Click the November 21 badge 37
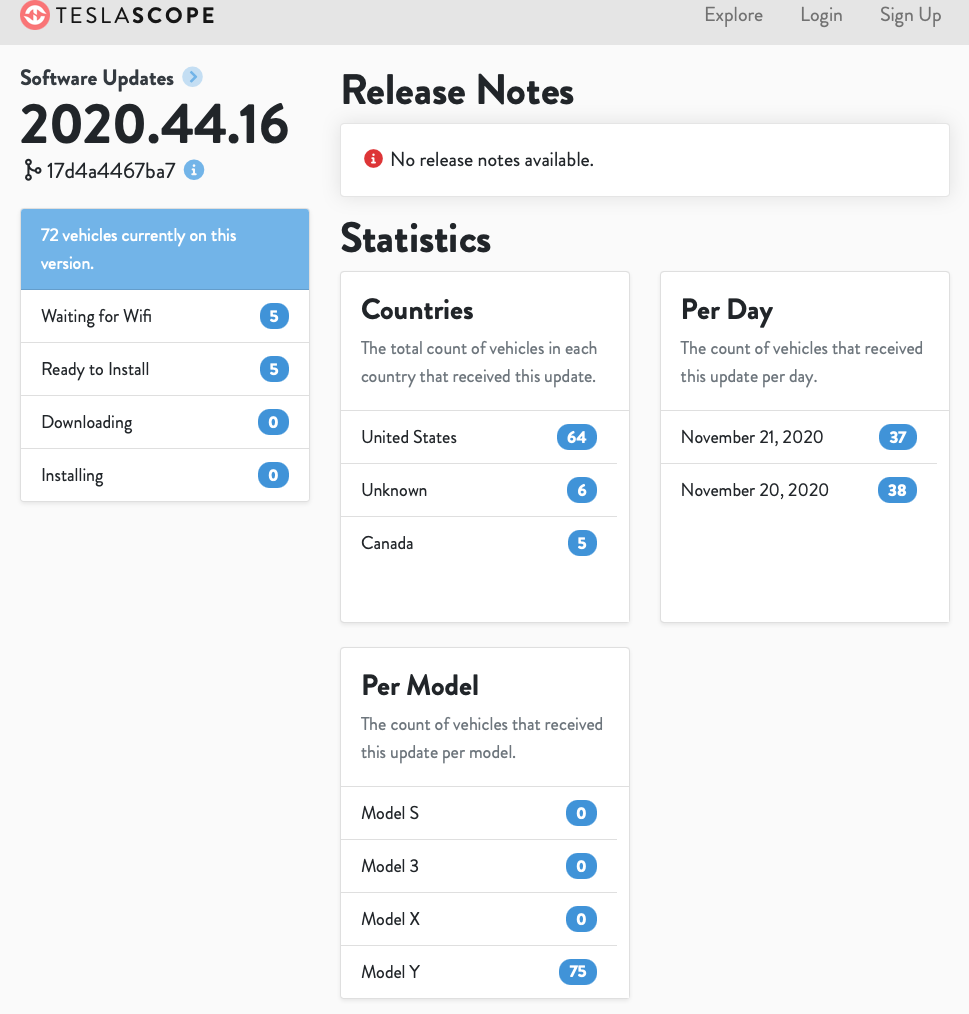The height and width of the screenshot is (1014, 969). 898,437
